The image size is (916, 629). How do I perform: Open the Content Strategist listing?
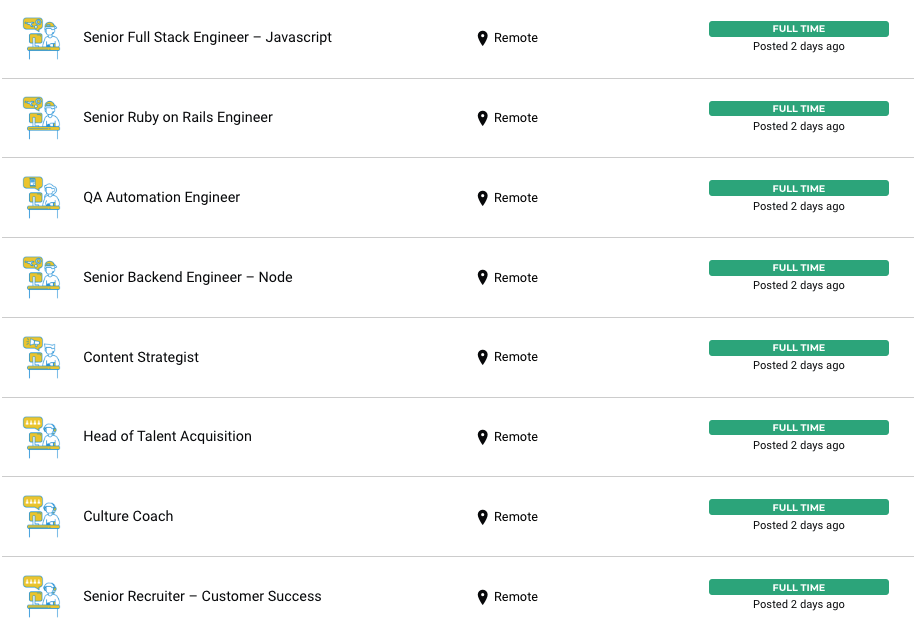click(x=141, y=357)
